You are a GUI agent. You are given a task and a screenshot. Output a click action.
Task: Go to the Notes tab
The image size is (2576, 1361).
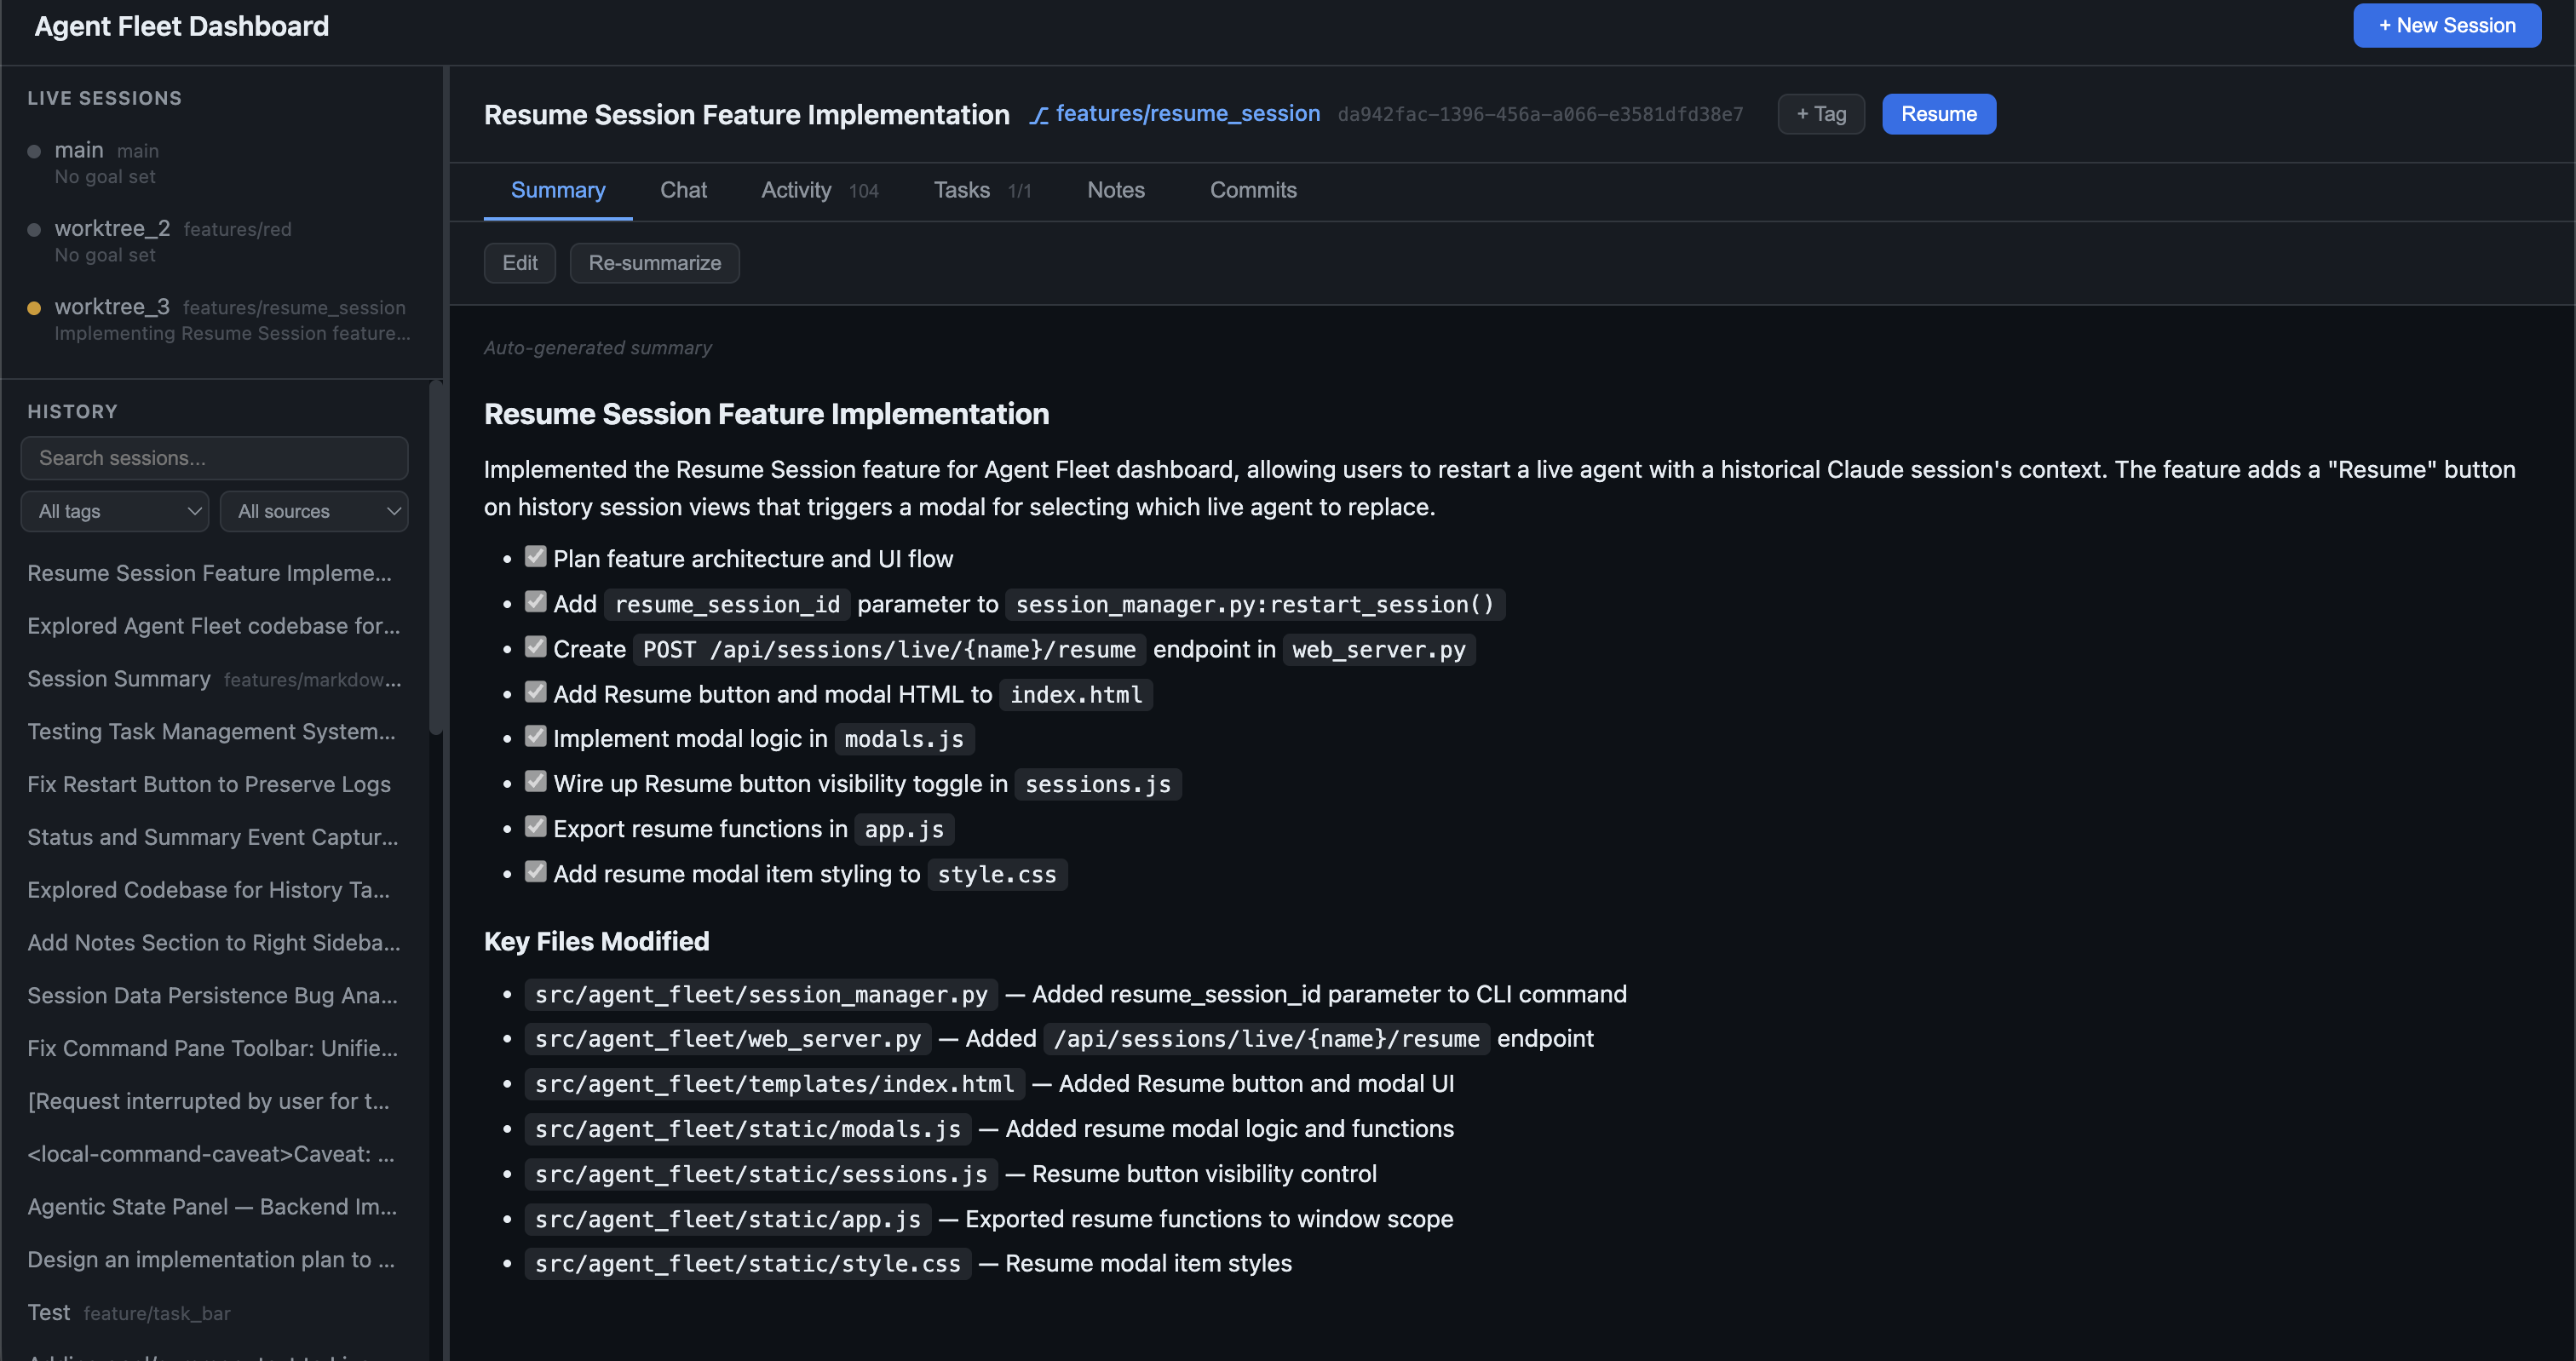(x=1116, y=190)
